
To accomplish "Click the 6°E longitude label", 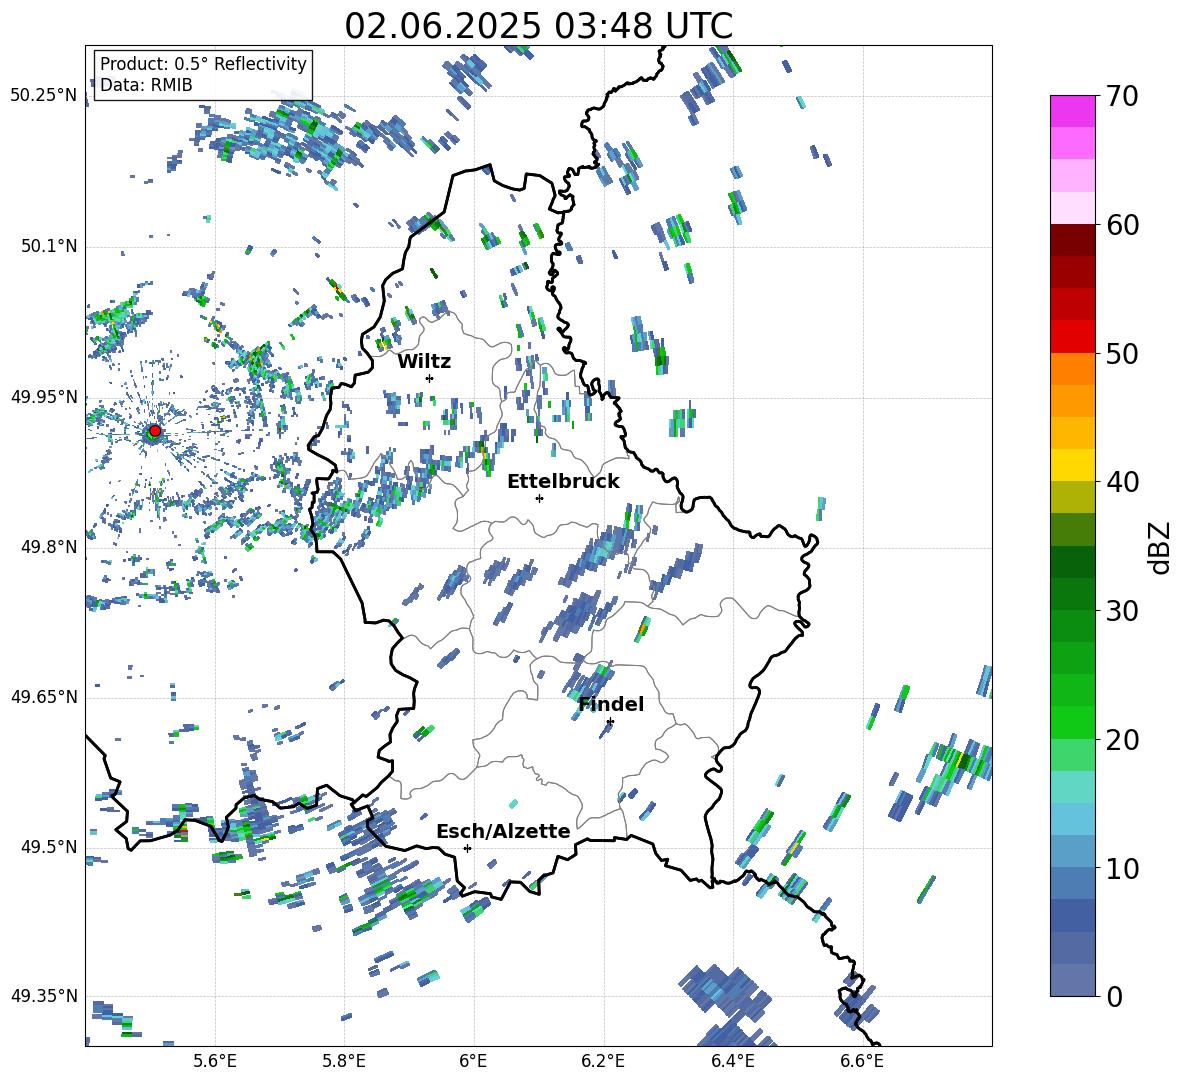I will click(473, 1061).
